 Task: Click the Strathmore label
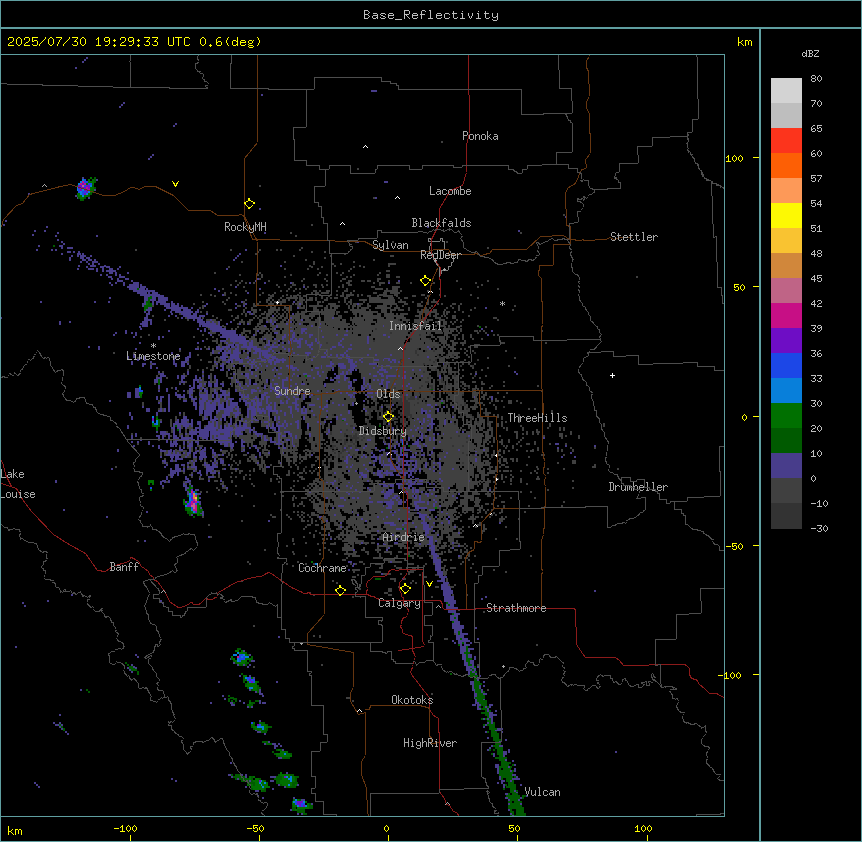[x=516, y=608]
